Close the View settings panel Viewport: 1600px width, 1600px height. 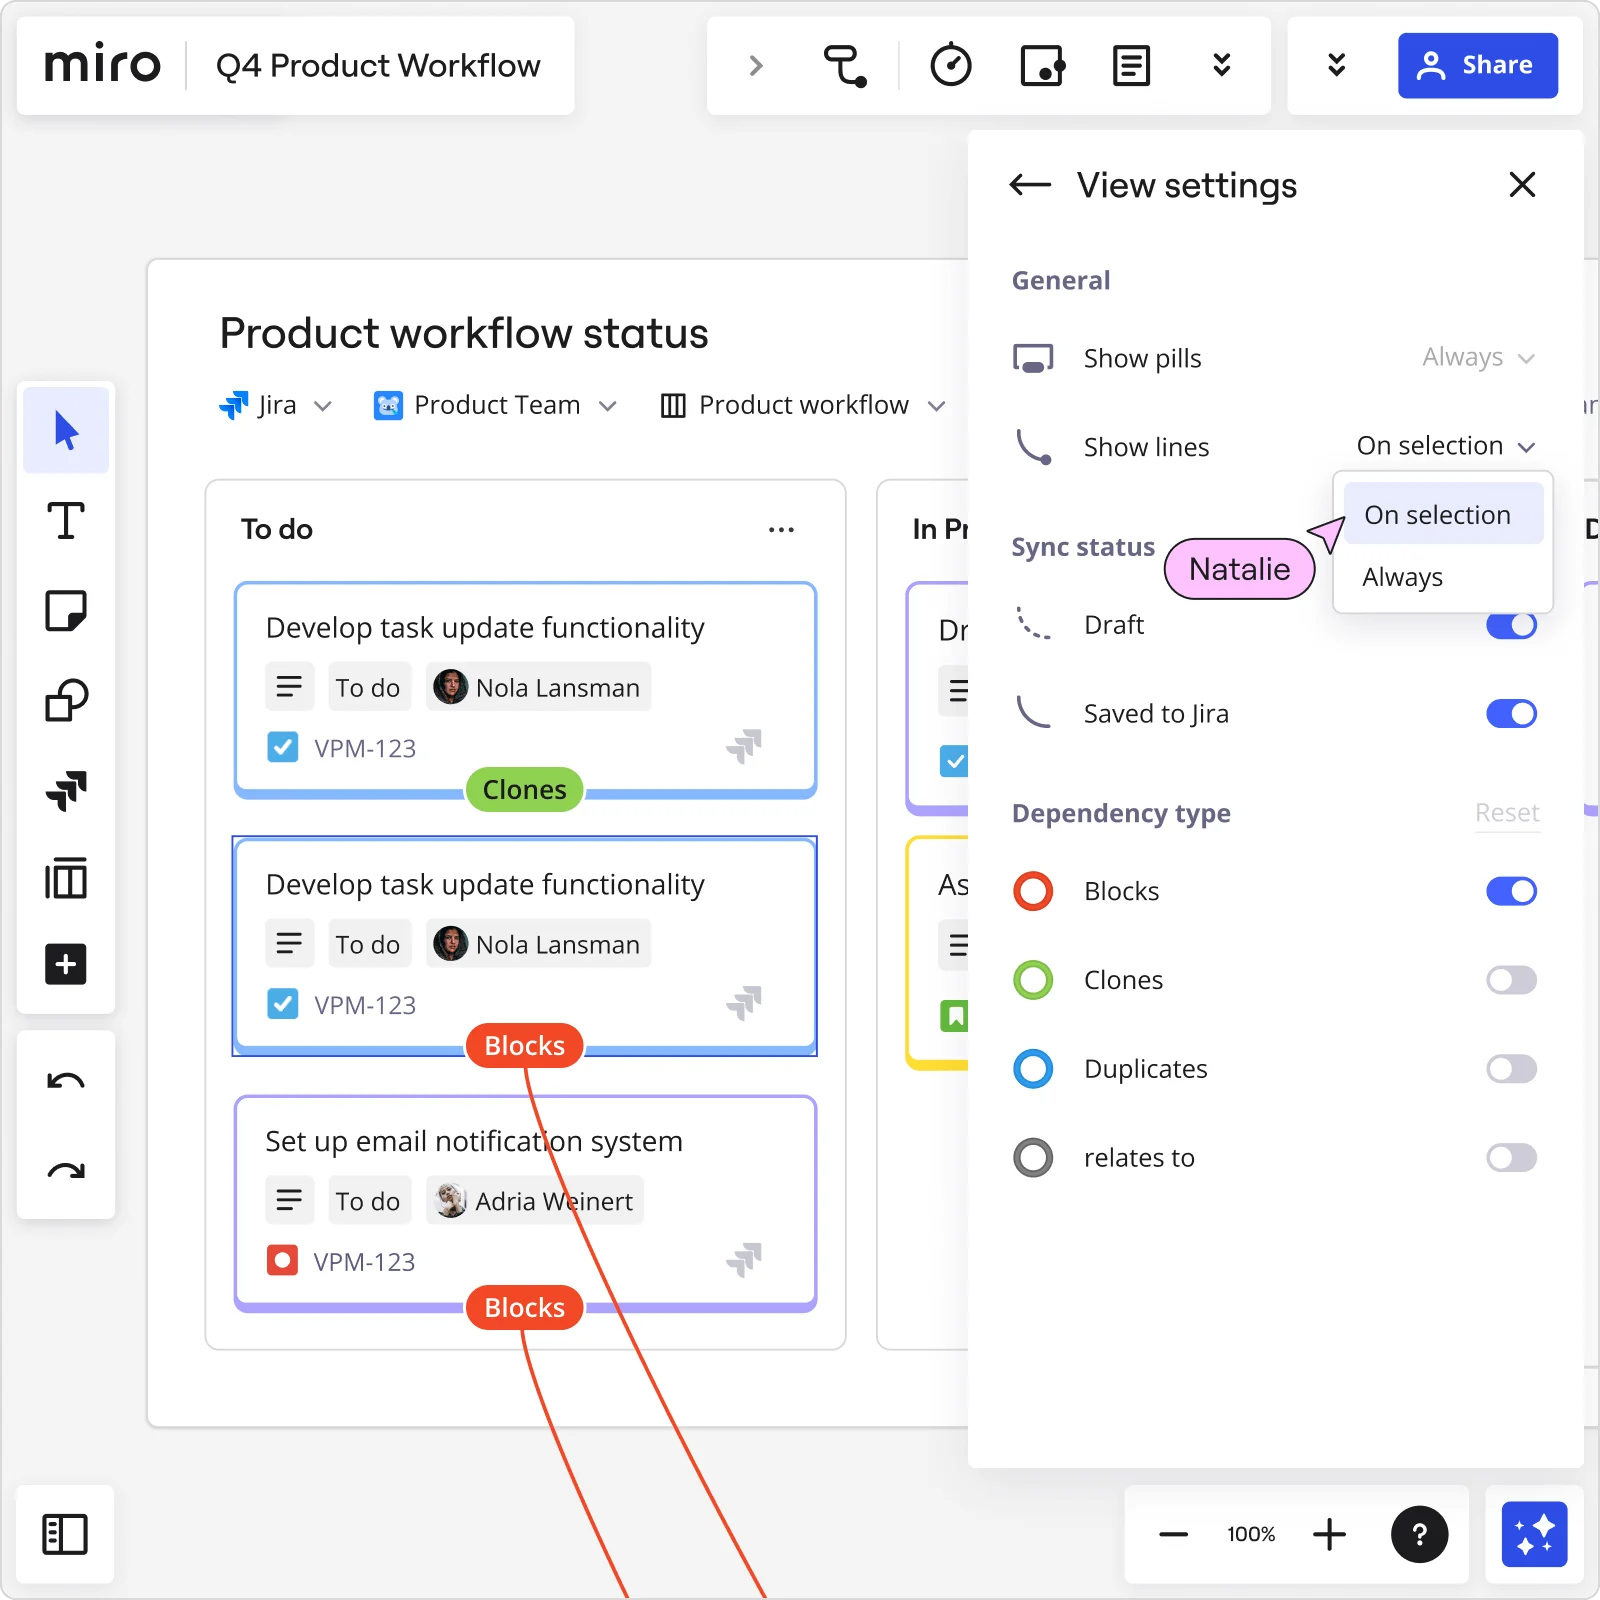pyautogui.click(x=1522, y=185)
